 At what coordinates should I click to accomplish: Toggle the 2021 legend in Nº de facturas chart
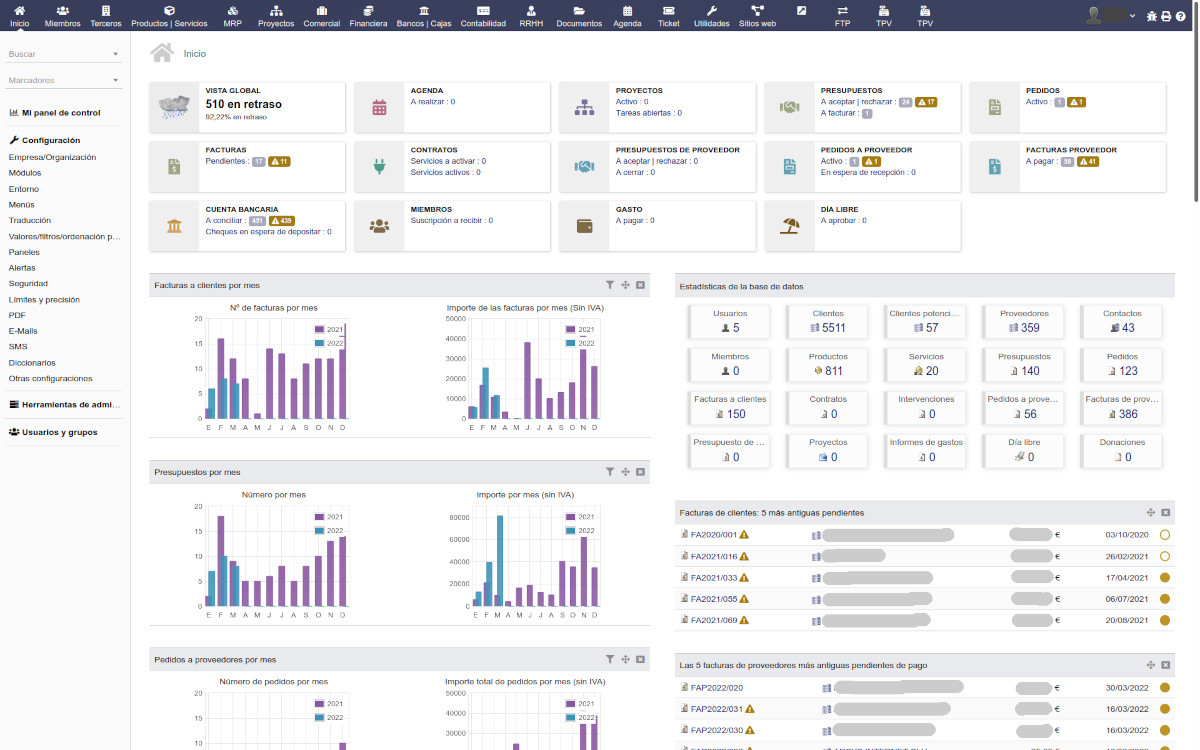coord(329,329)
